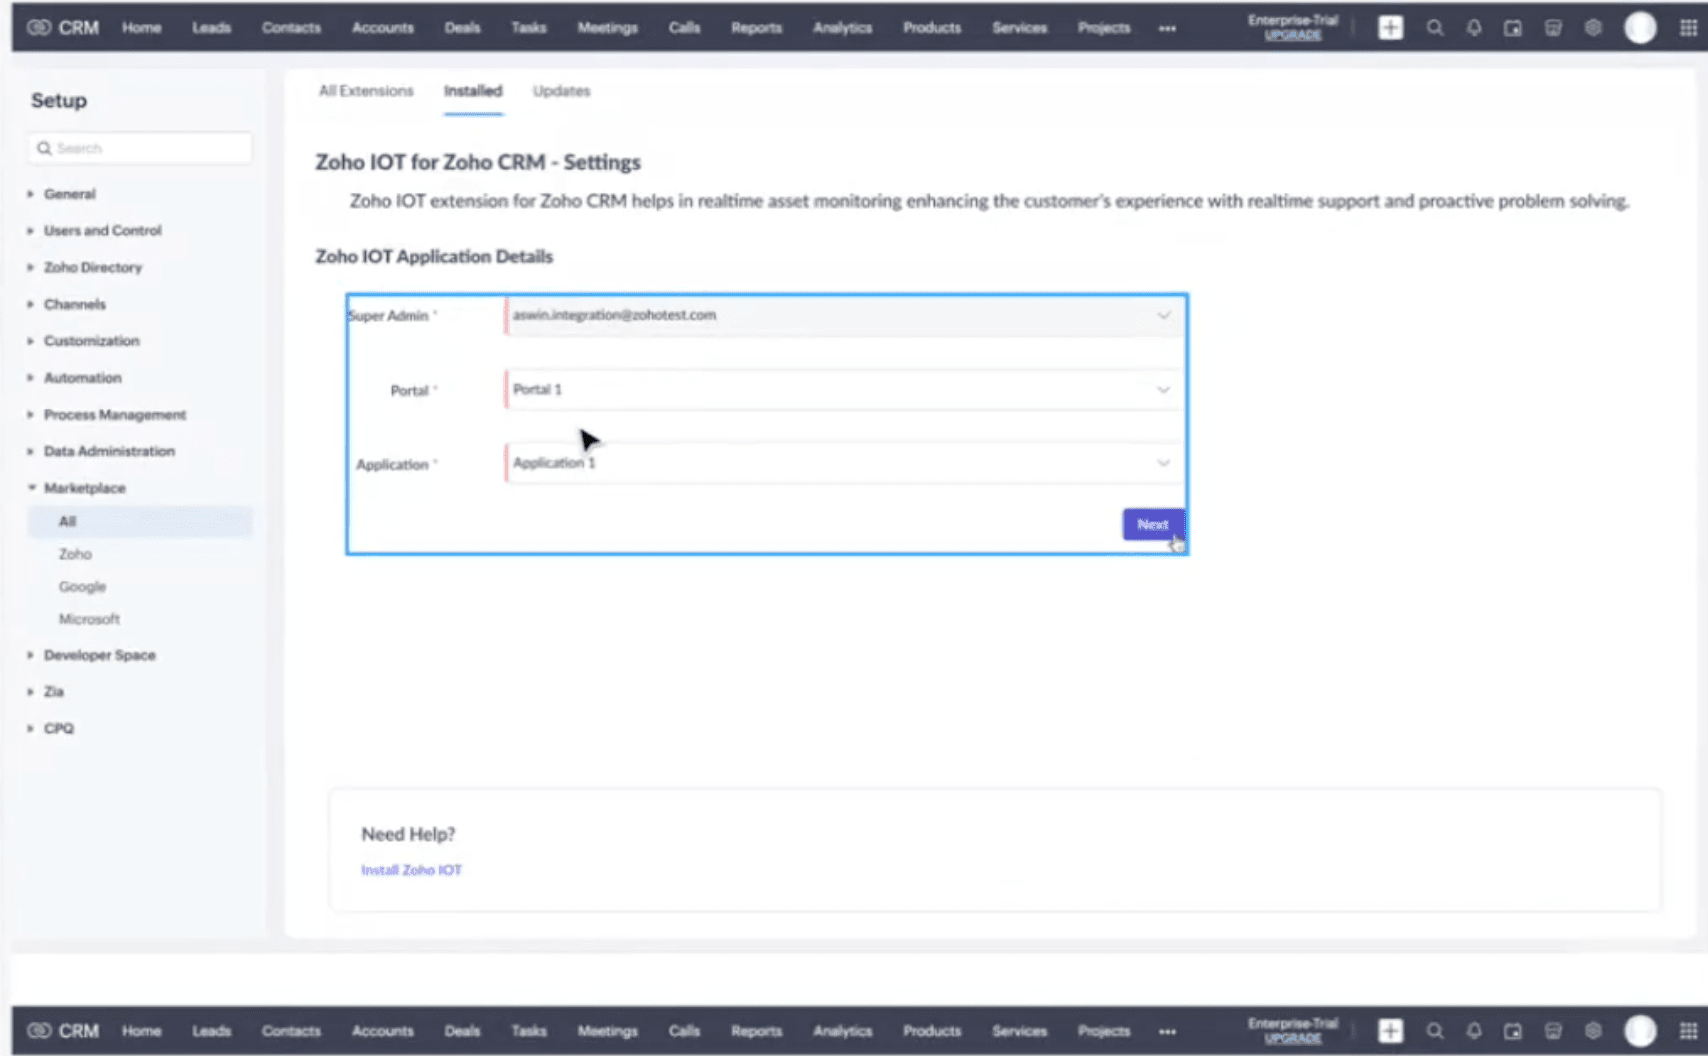The height and width of the screenshot is (1056, 1708).
Task: Open Projects in the bottom navigation bar
Action: tap(1104, 1031)
